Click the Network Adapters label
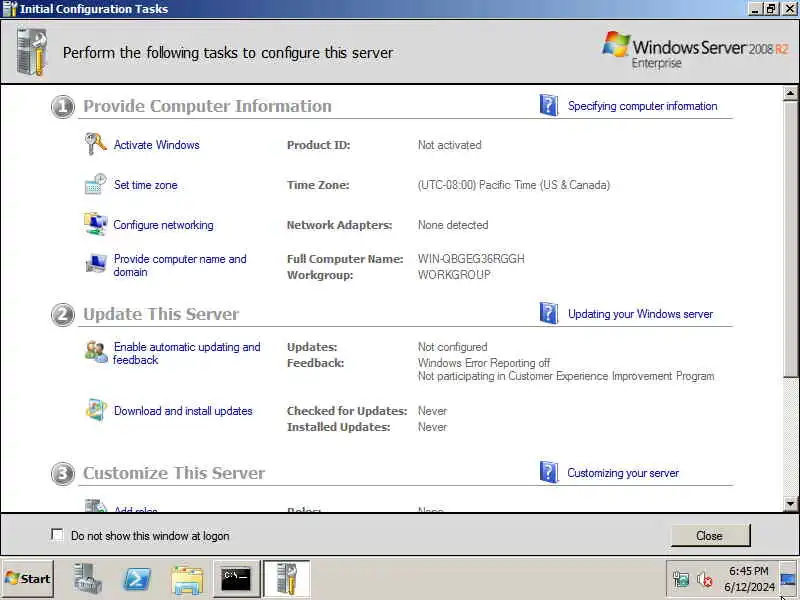The image size is (800, 600). (x=339, y=225)
